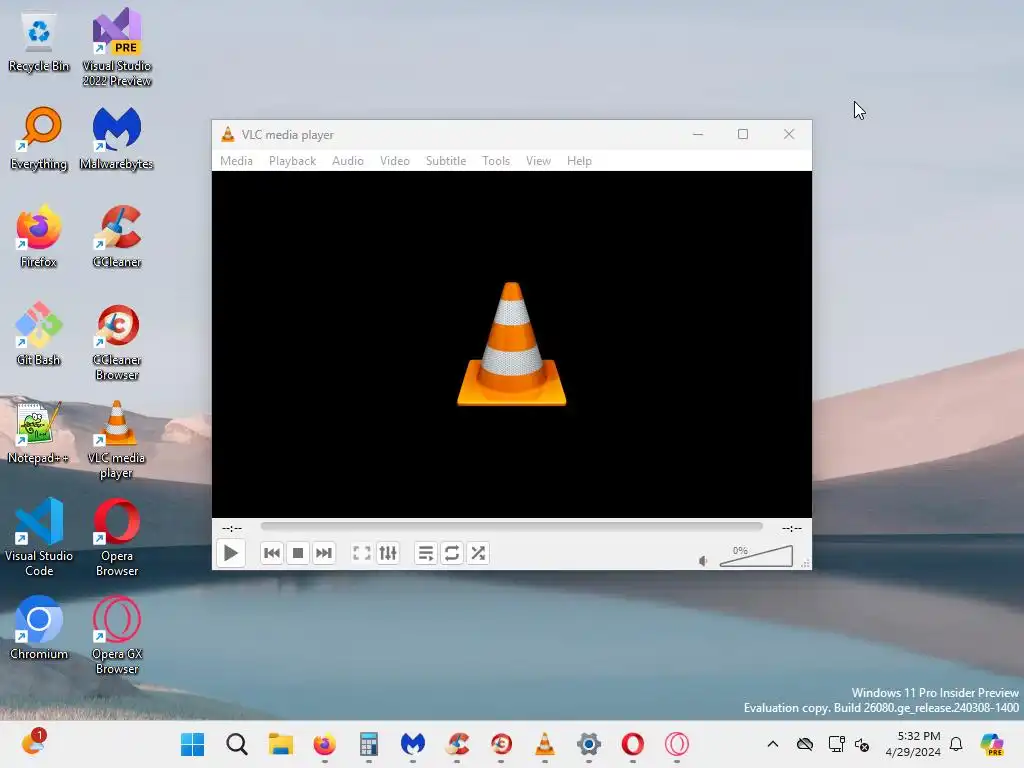The image size is (1024, 768).
Task: Open the Windows Start menu
Action: [x=193, y=744]
